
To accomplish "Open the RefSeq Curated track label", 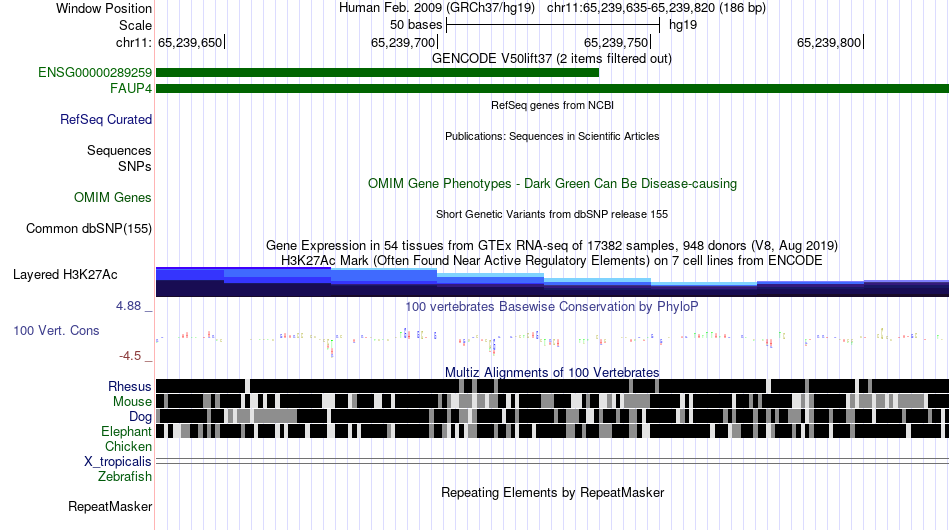I will tap(106, 119).
